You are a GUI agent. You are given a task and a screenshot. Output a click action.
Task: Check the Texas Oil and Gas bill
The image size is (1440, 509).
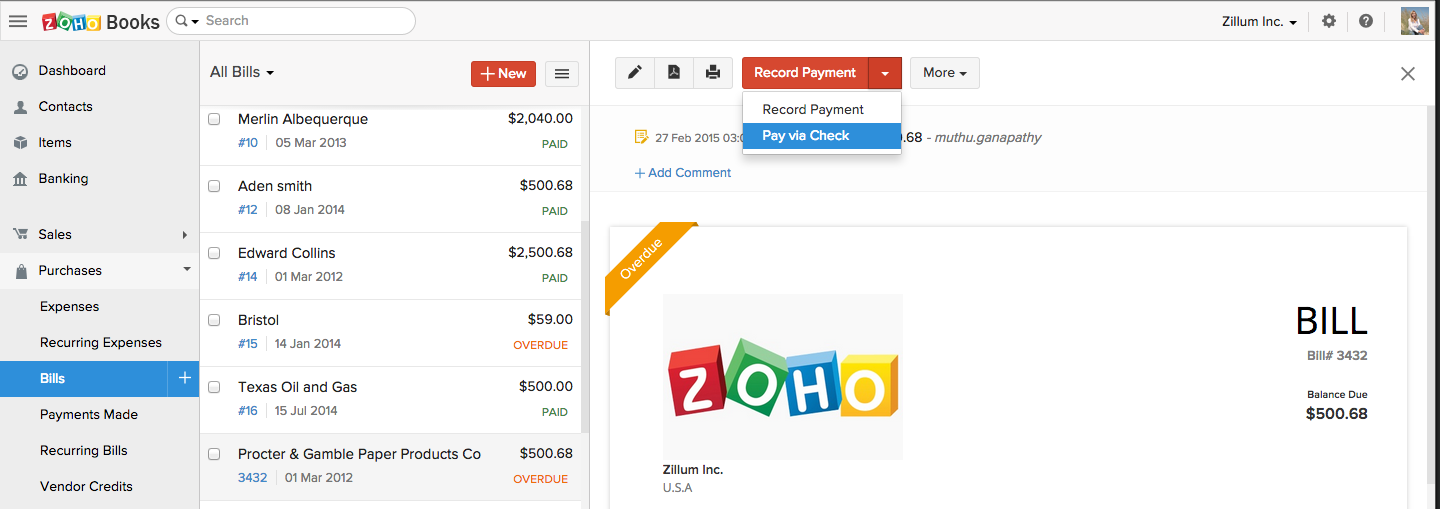coord(214,387)
